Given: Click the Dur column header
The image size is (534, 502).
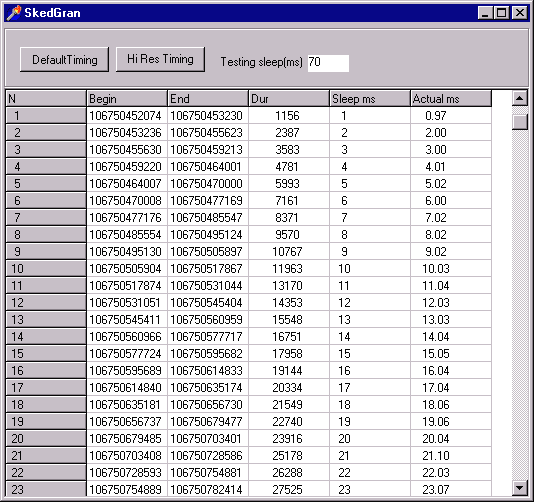Looking at the screenshot, I should [x=289, y=99].
